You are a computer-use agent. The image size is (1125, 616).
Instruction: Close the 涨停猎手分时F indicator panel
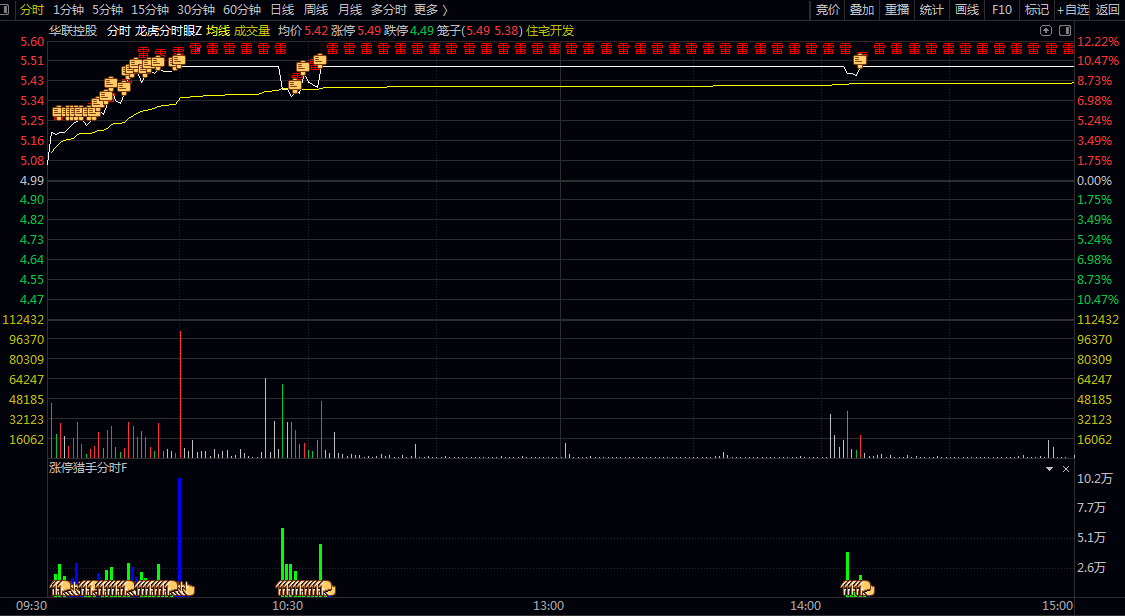1065,469
